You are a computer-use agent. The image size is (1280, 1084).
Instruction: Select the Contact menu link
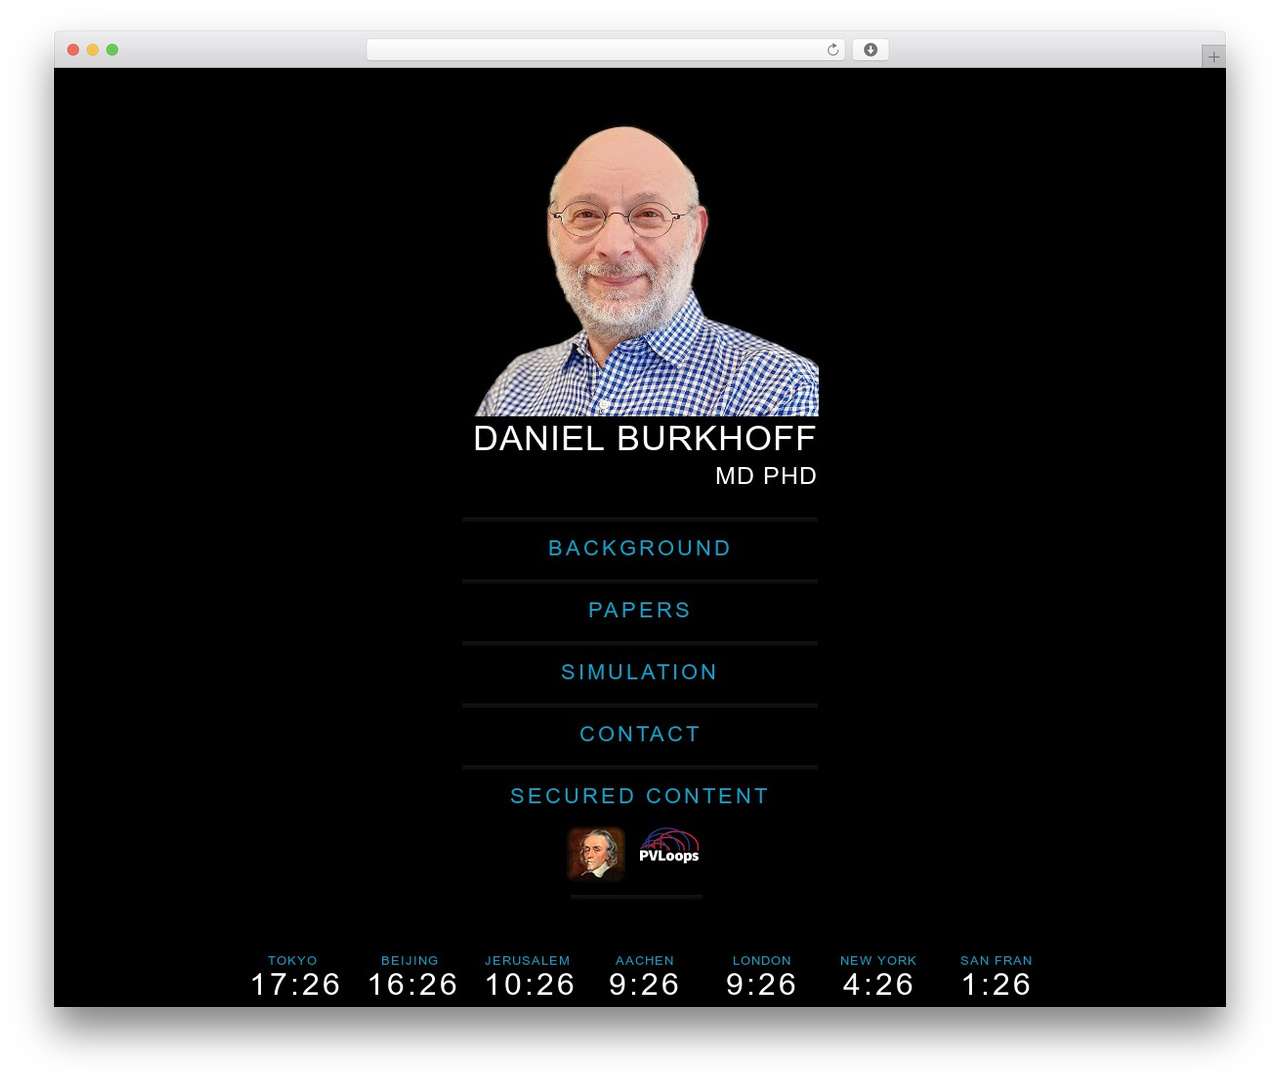[x=640, y=734]
